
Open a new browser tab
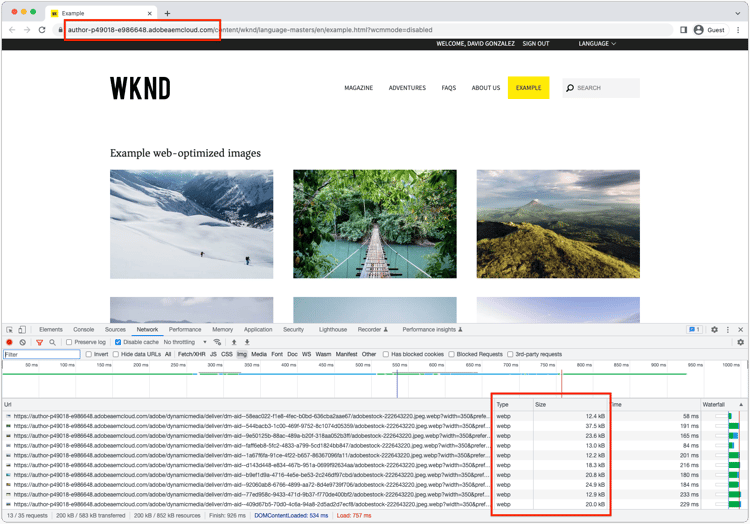pyautogui.click(x=167, y=13)
